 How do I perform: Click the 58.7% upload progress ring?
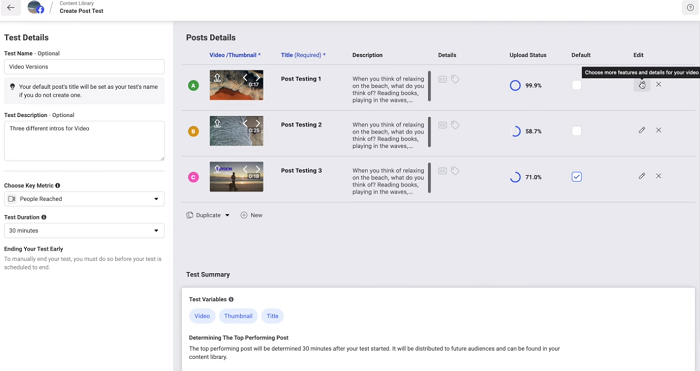pyautogui.click(x=515, y=131)
